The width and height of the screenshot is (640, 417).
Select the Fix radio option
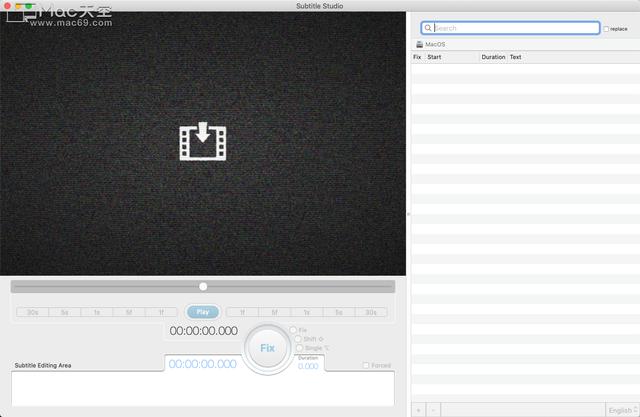293,330
